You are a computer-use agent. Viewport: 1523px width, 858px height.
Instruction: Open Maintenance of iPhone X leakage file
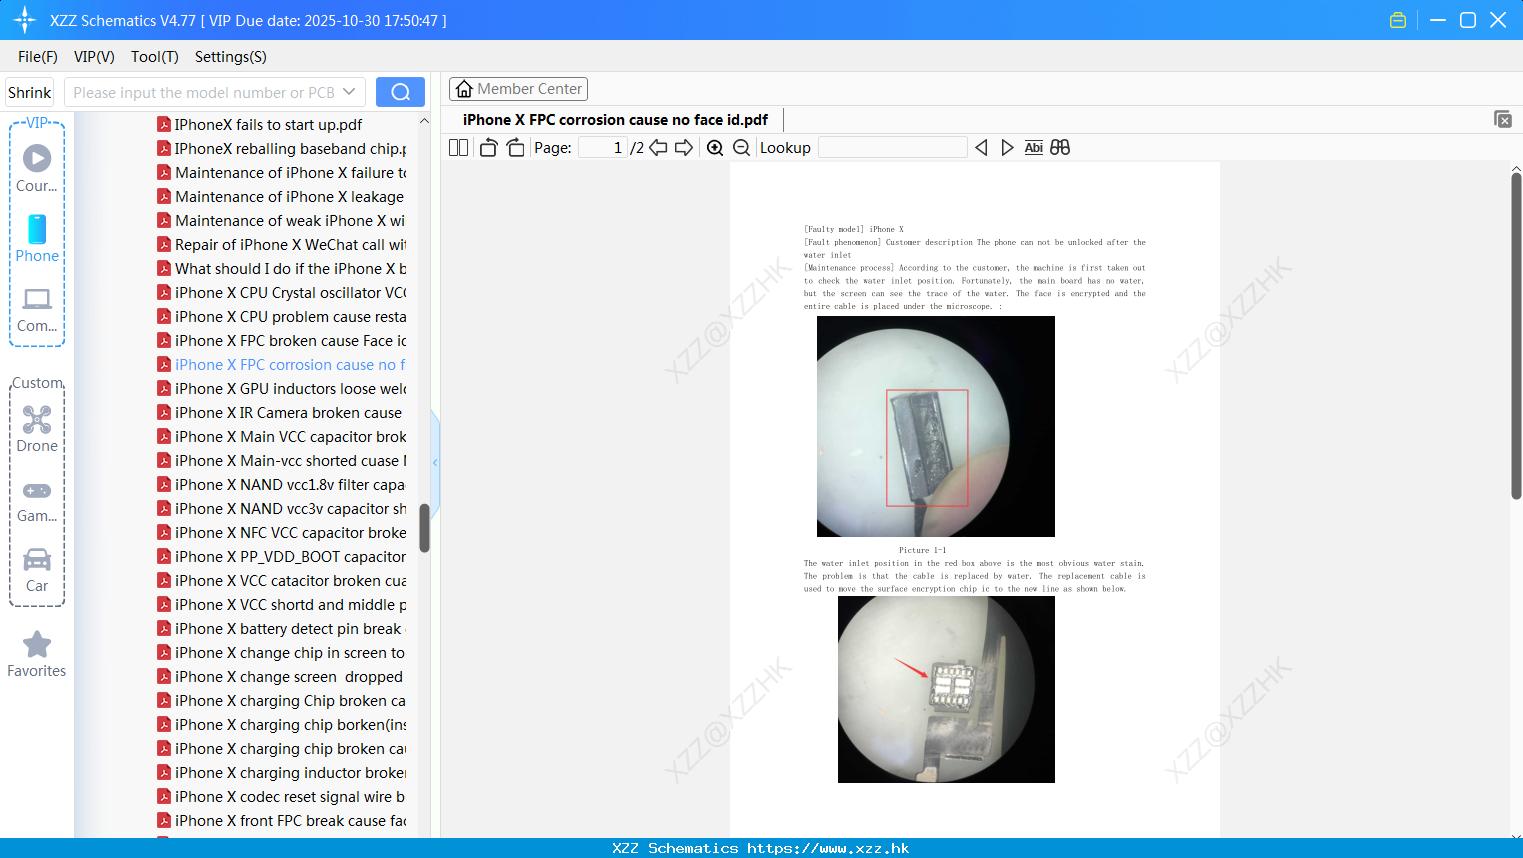coord(289,197)
